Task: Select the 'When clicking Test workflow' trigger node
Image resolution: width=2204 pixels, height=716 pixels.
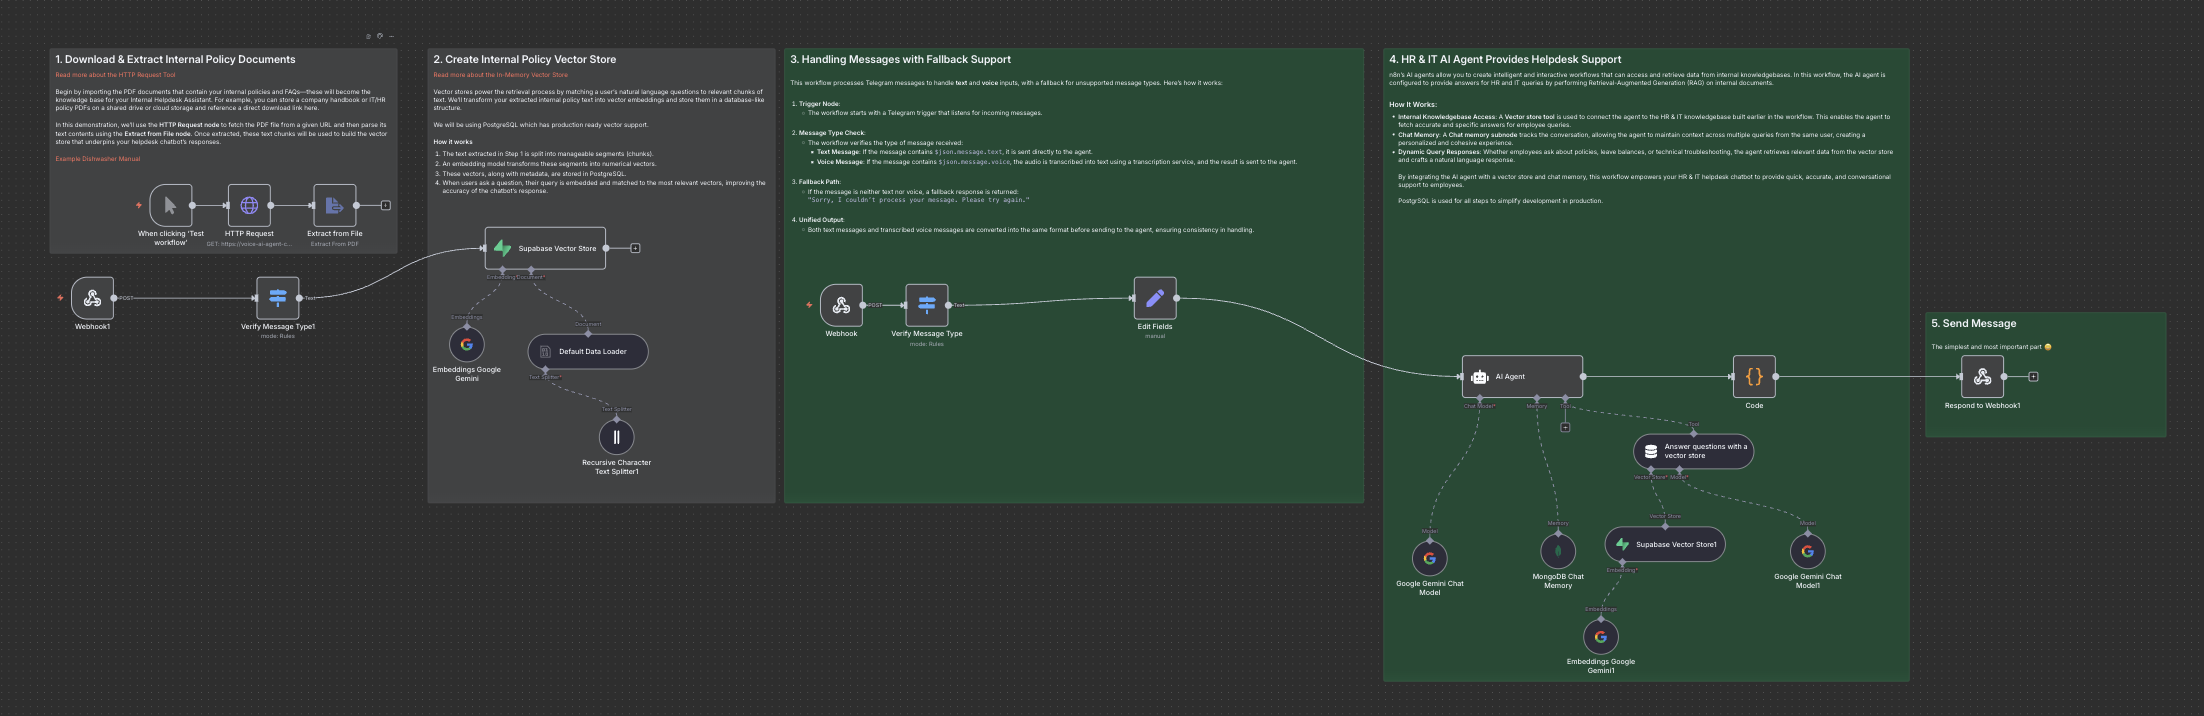Action: click(171, 205)
